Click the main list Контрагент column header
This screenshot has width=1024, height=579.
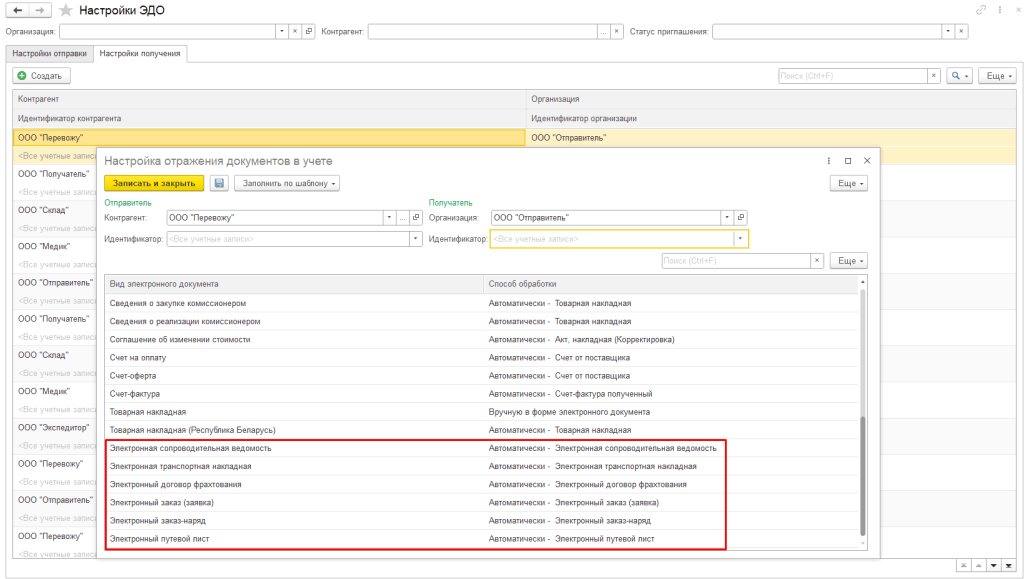269,99
